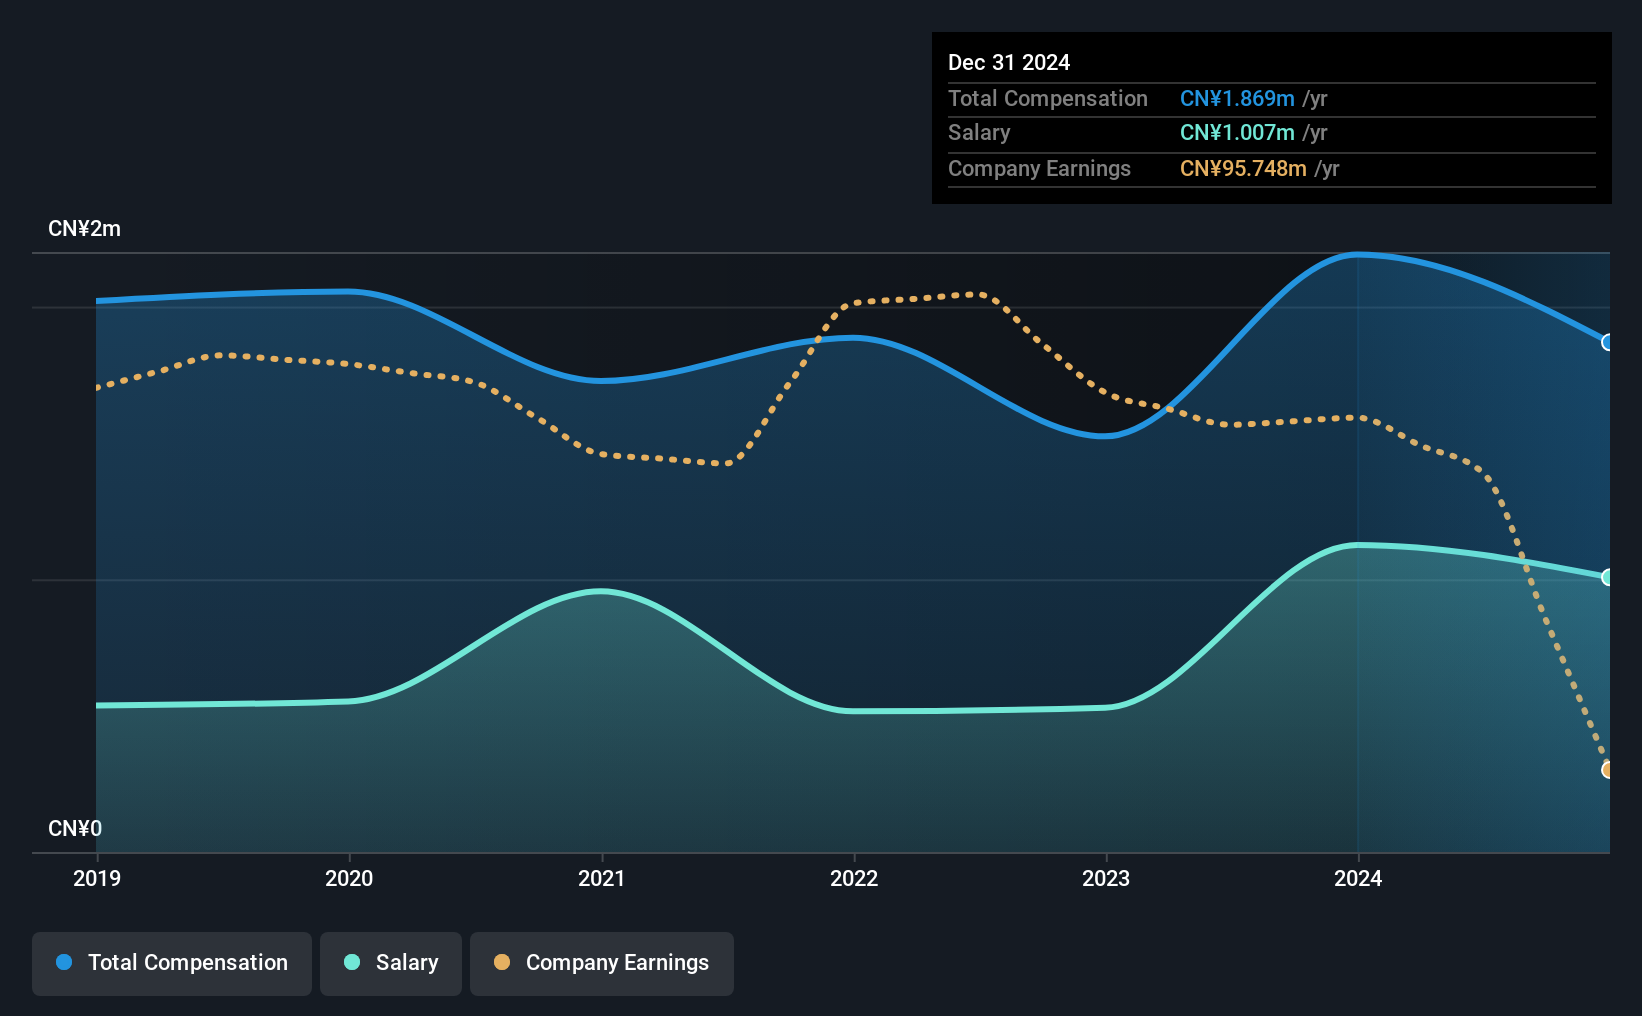Click the CN¥2m y-axis label

[x=85, y=229]
